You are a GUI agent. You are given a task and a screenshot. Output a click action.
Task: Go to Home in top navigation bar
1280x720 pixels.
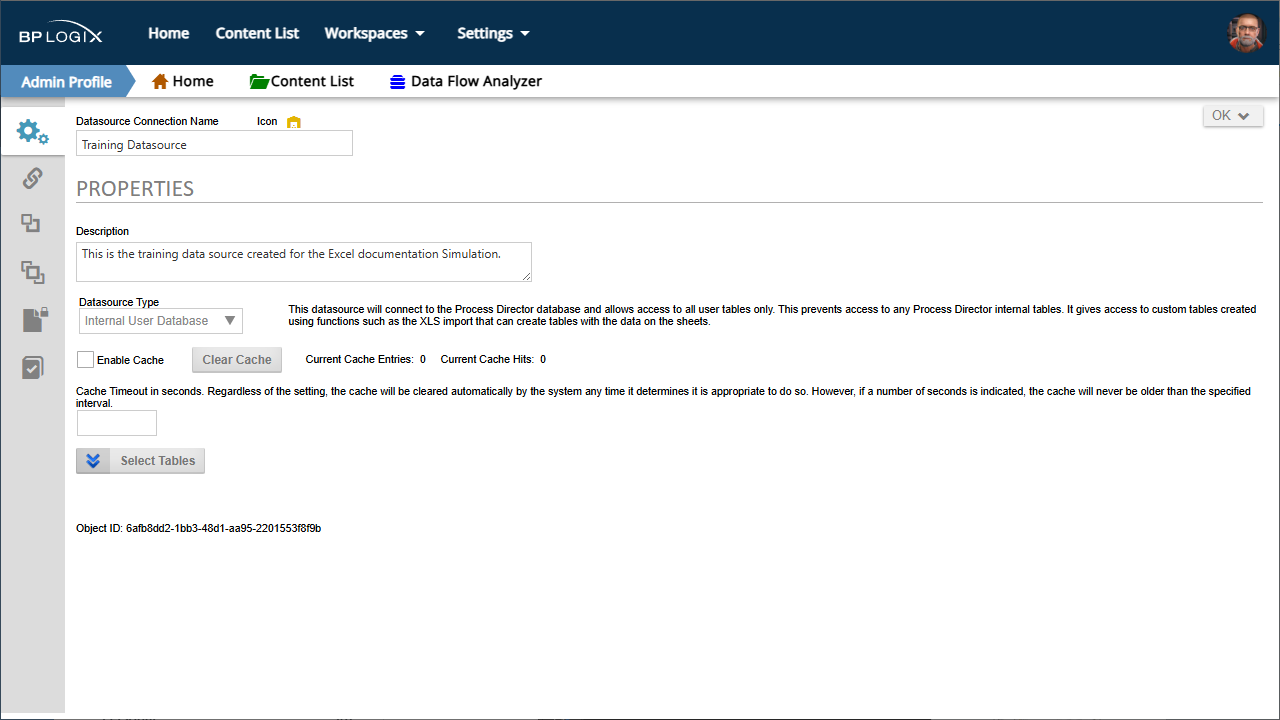169,33
